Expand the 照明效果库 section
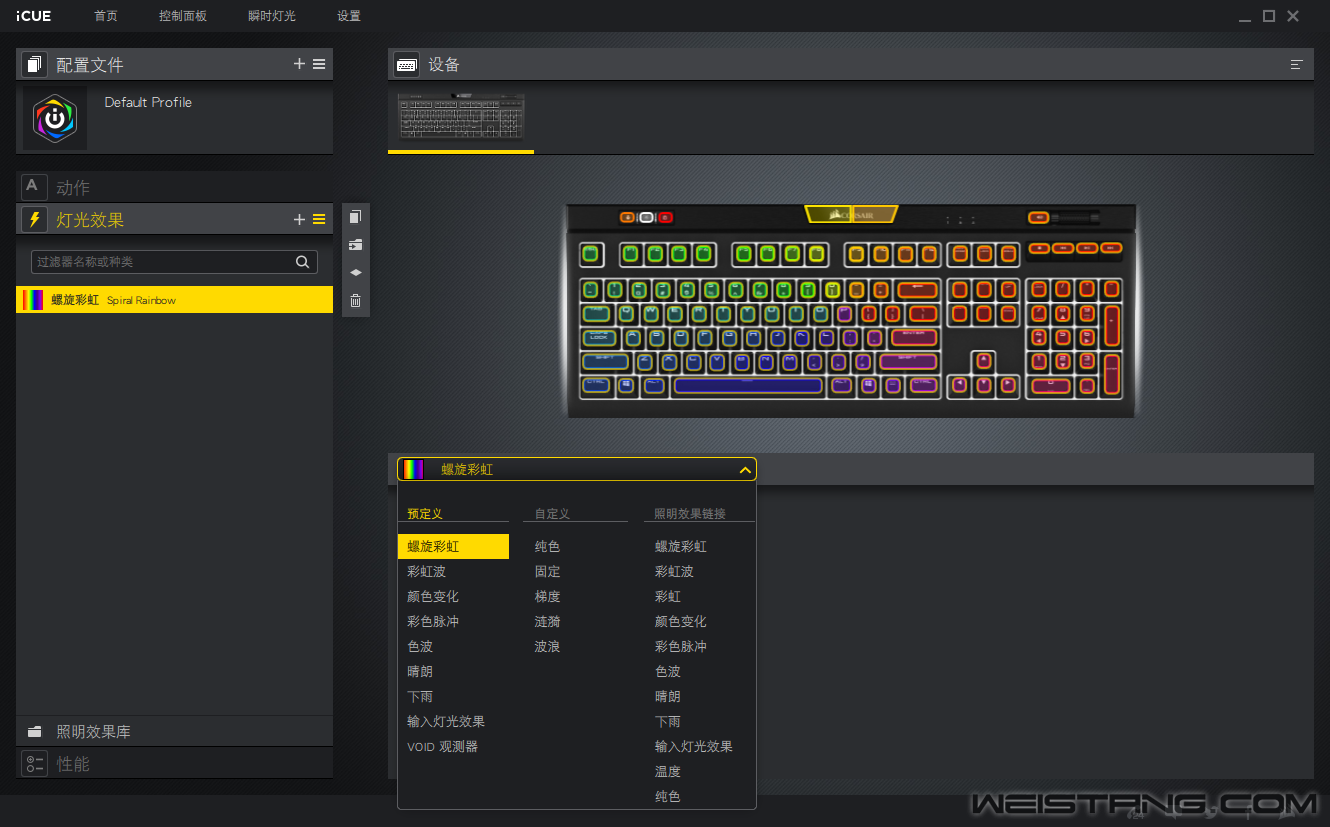This screenshot has height=827, width=1330. 93,732
